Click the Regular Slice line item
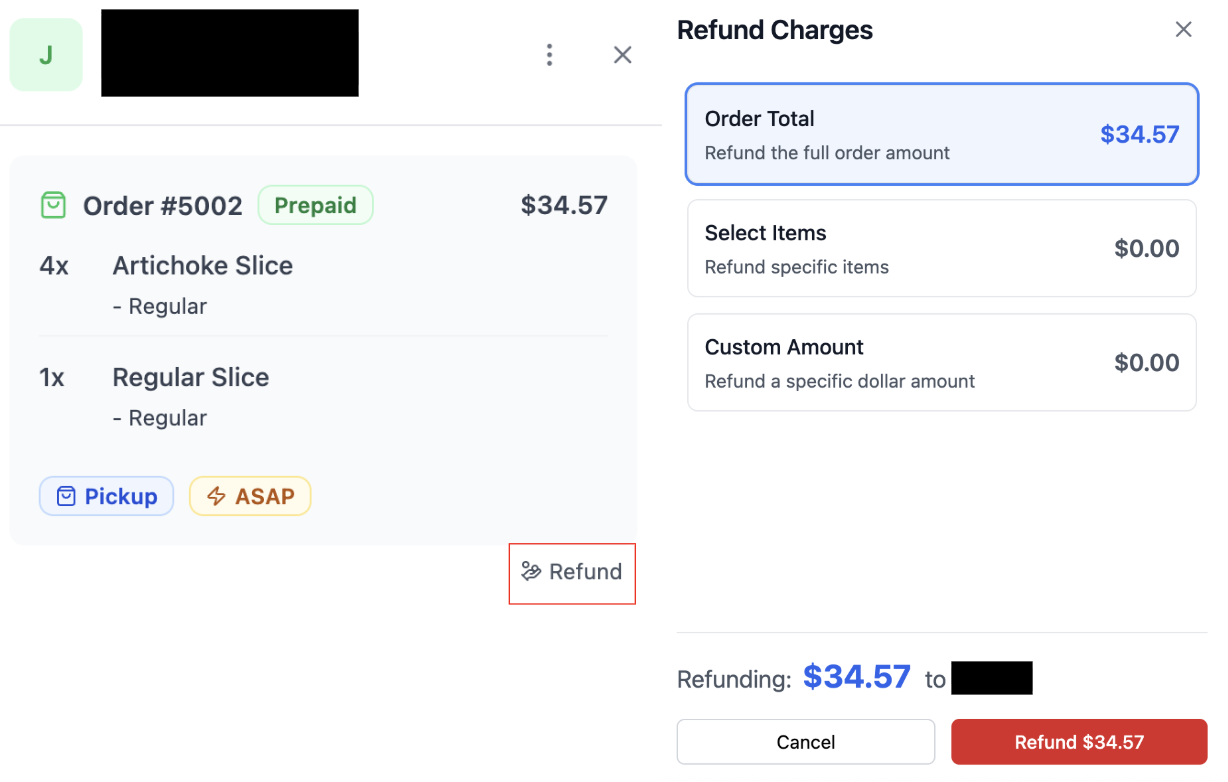Viewport: 1228px width, 782px height. click(190, 378)
